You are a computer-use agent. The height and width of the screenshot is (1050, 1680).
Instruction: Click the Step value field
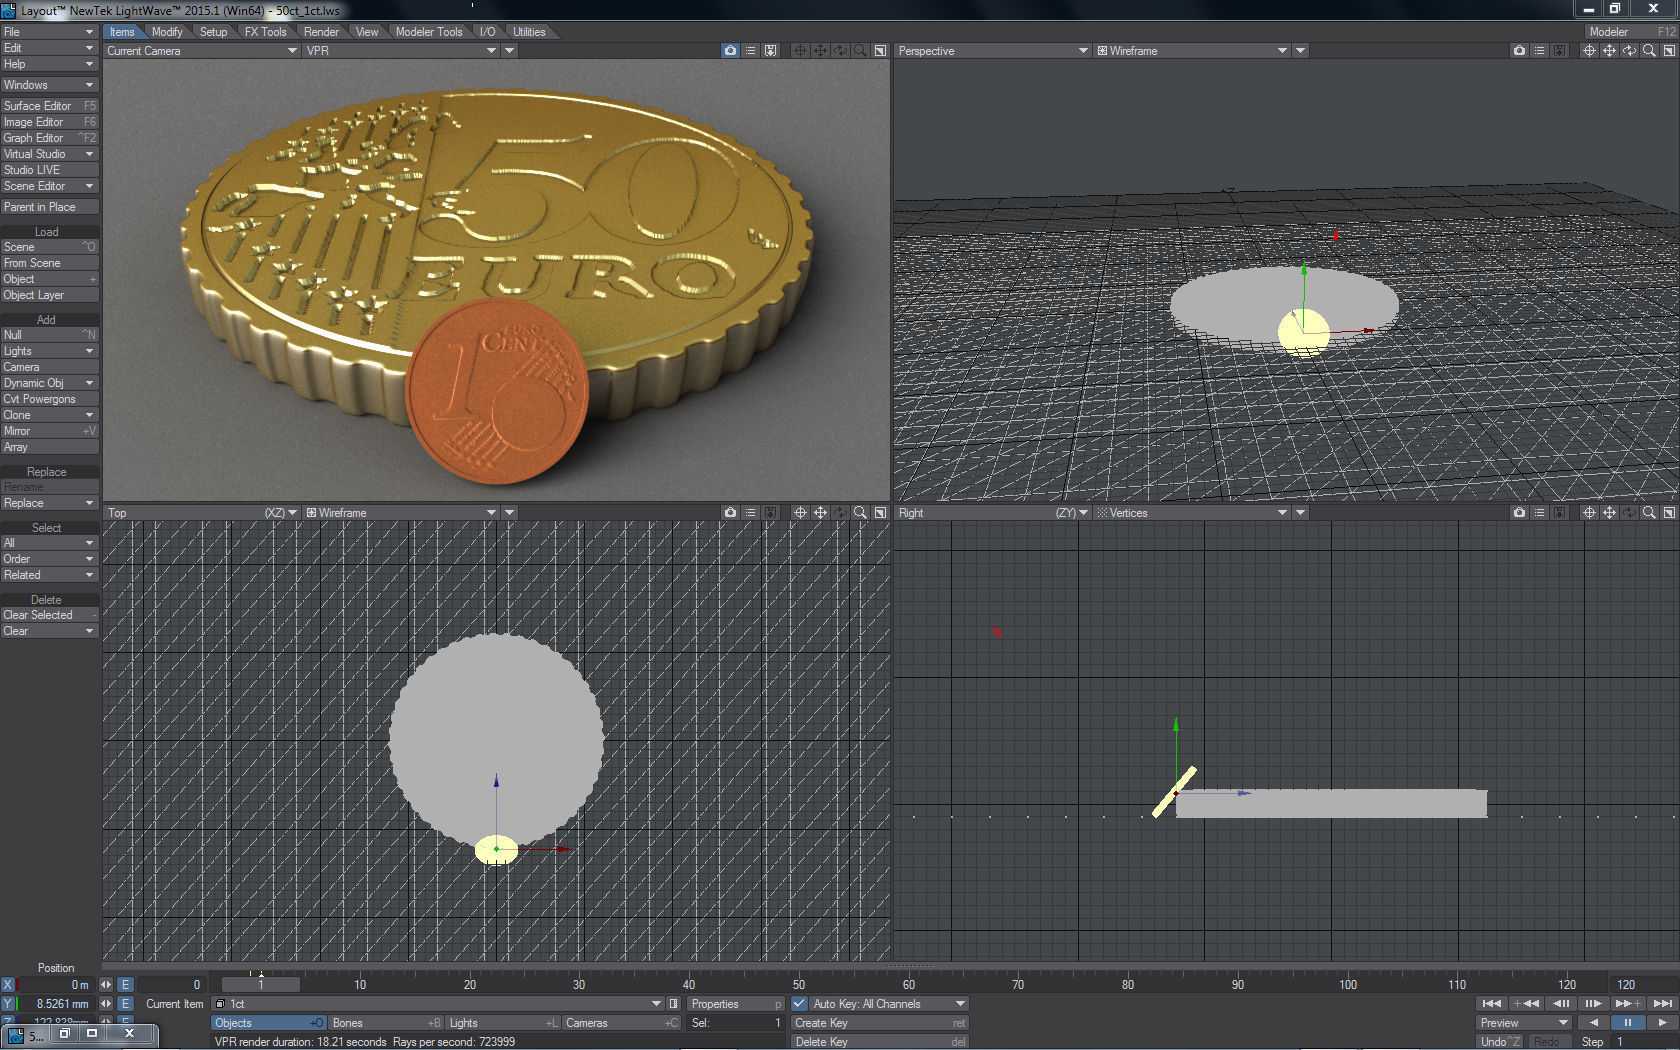coord(1643,1041)
